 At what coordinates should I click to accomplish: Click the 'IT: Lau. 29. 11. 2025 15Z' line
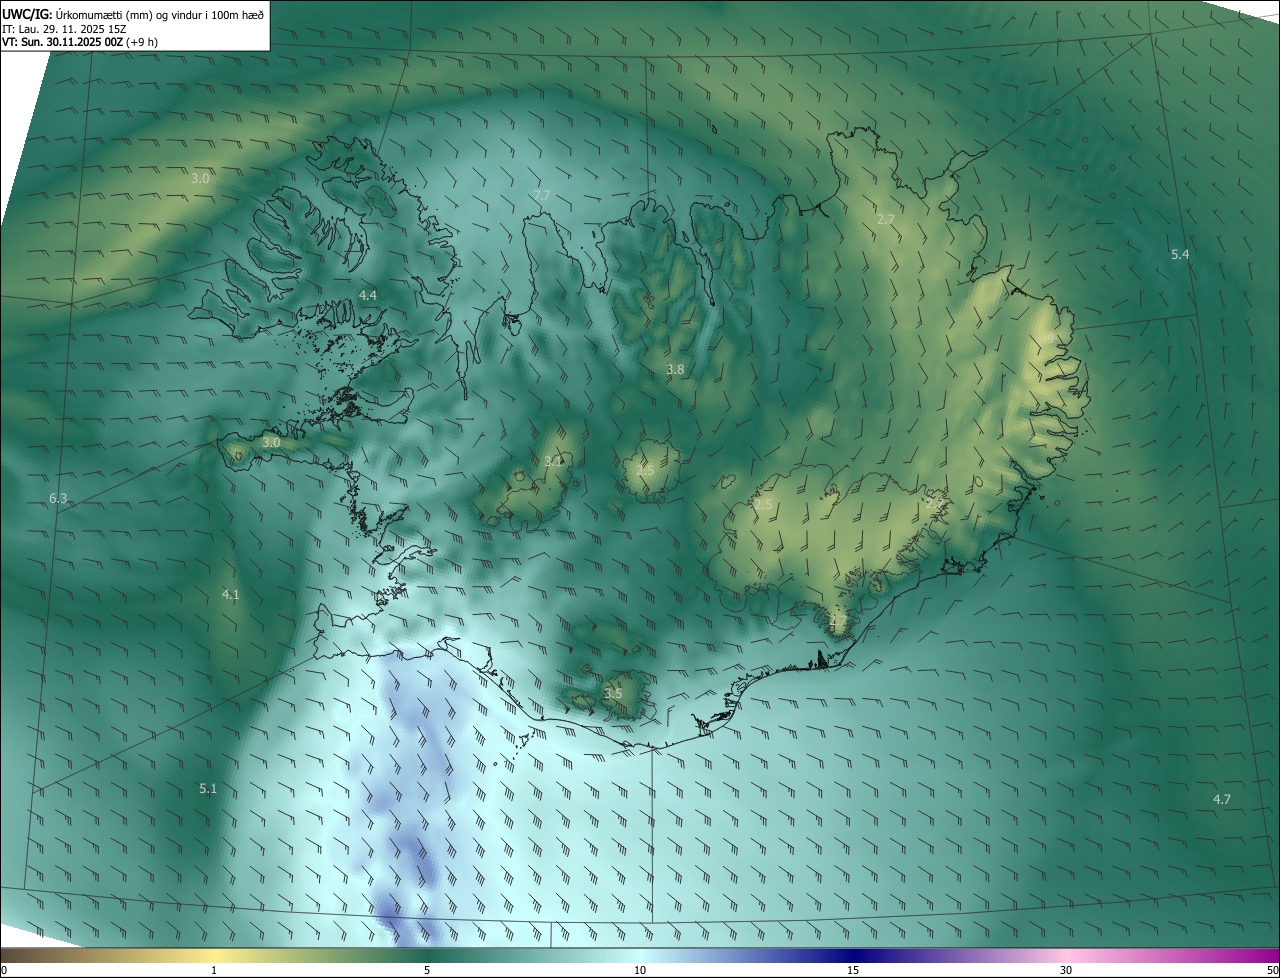(x=63, y=29)
